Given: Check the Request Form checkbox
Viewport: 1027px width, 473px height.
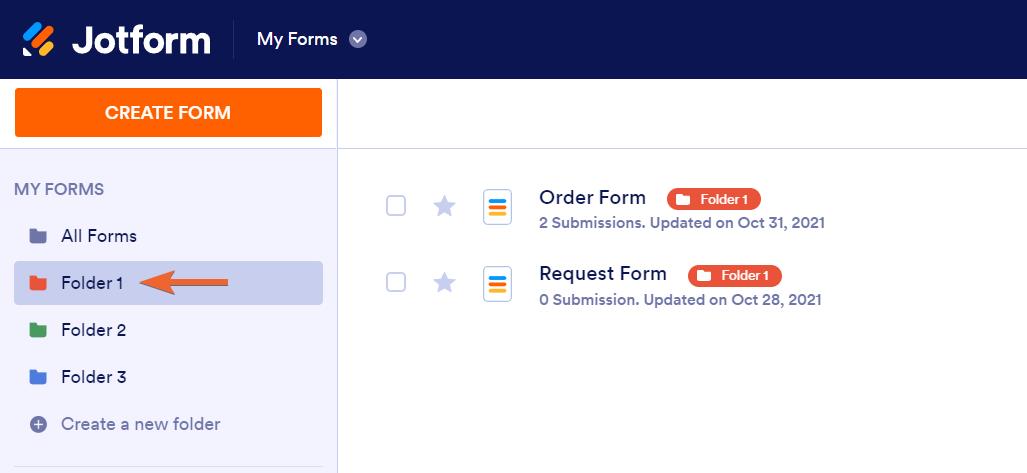Looking at the screenshot, I should pyautogui.click(x=396, y=282).
